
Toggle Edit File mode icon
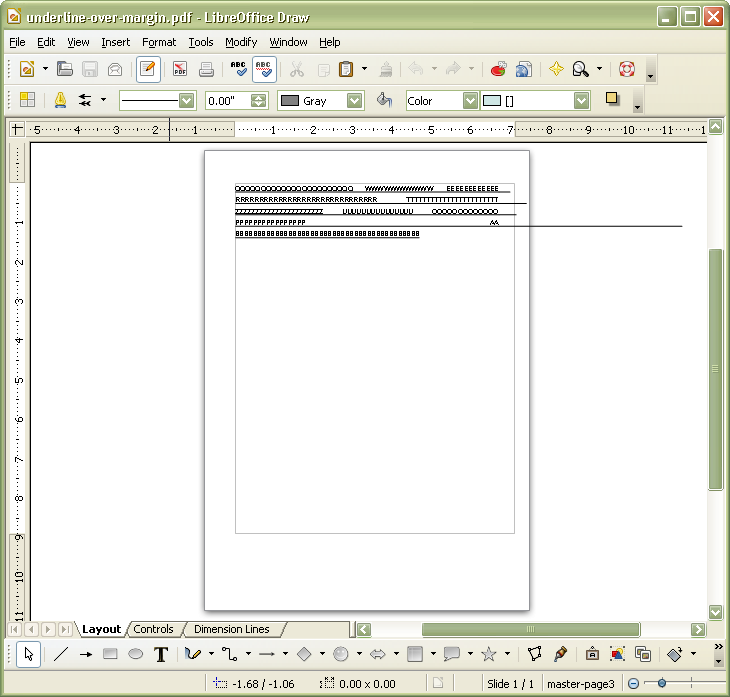click(148, 69)
